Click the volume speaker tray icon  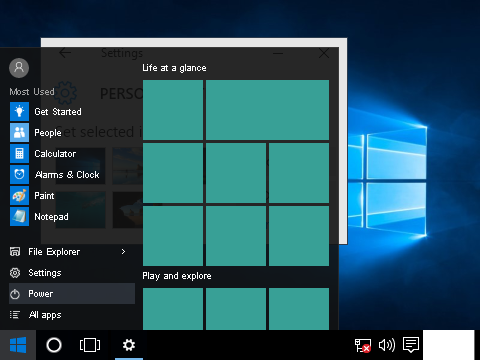[387, 345]
